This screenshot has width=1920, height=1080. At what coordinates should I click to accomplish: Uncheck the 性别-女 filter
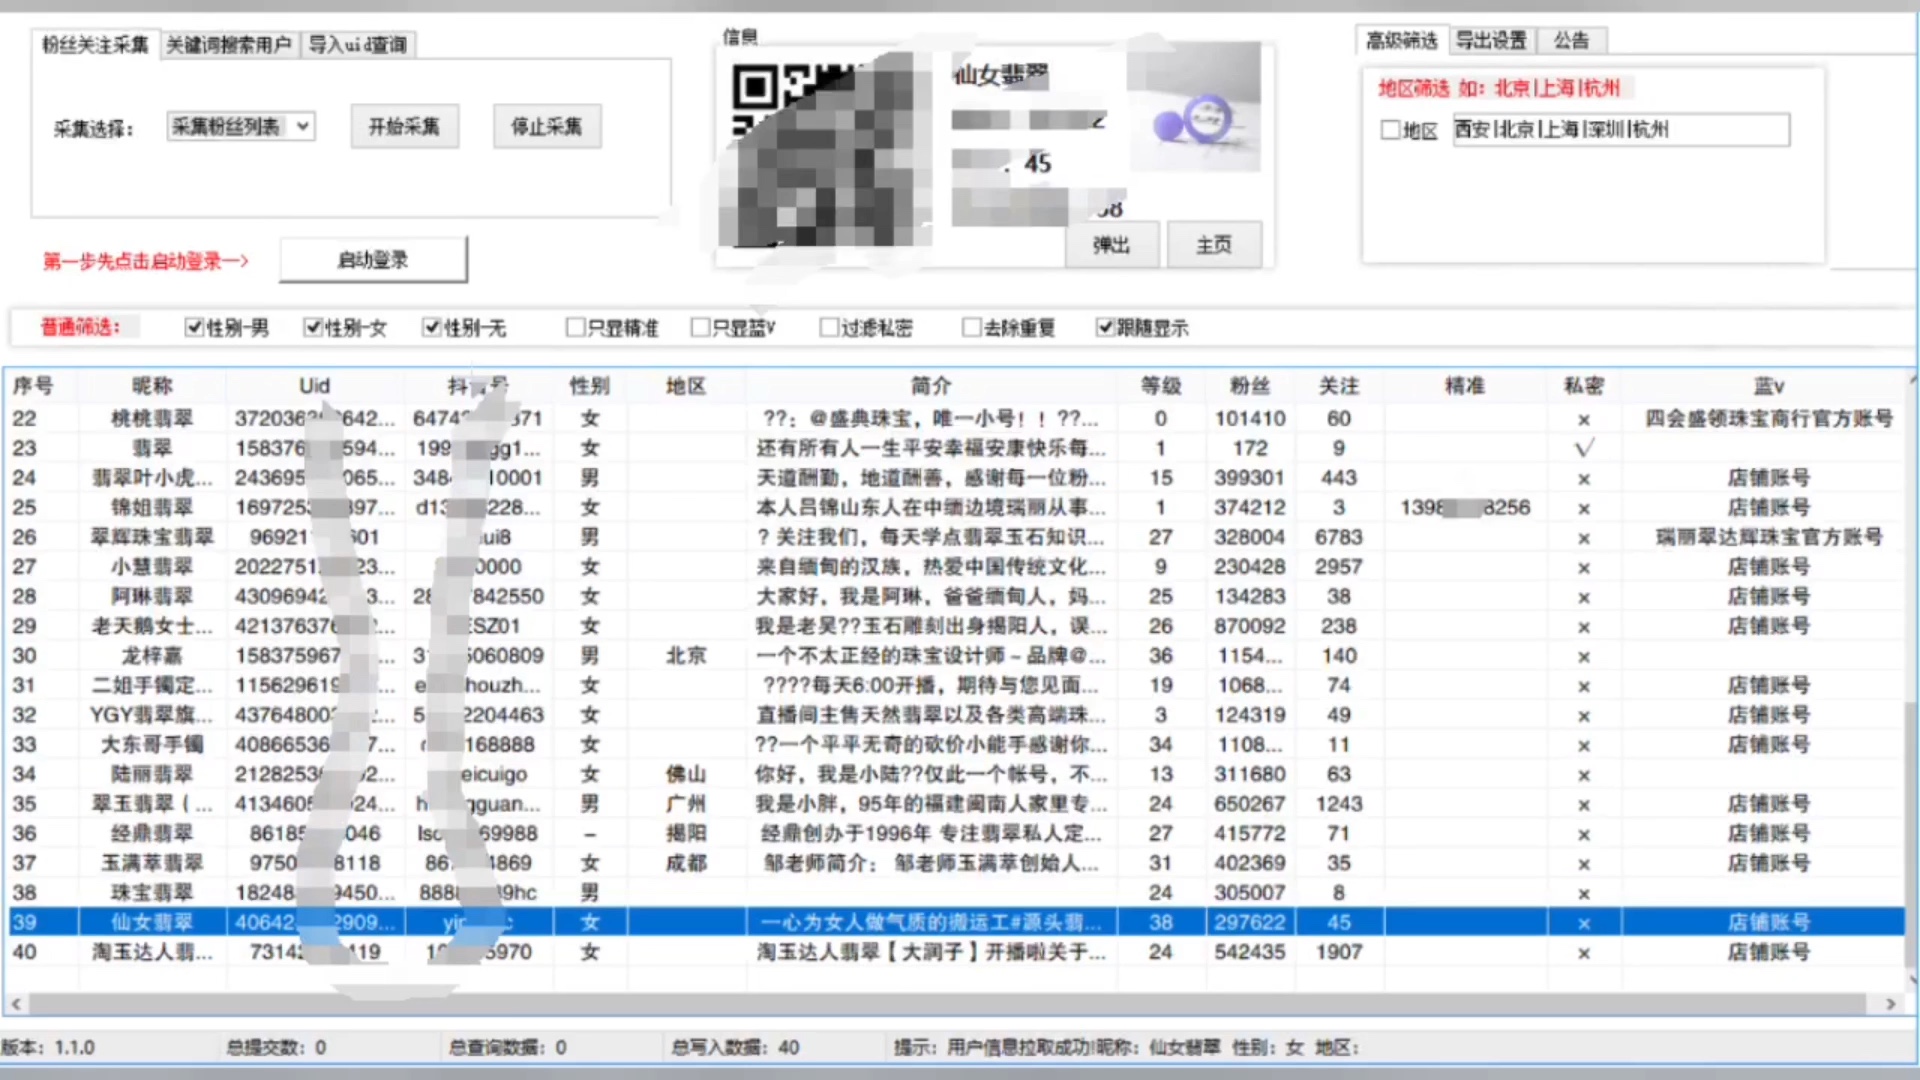313,327
